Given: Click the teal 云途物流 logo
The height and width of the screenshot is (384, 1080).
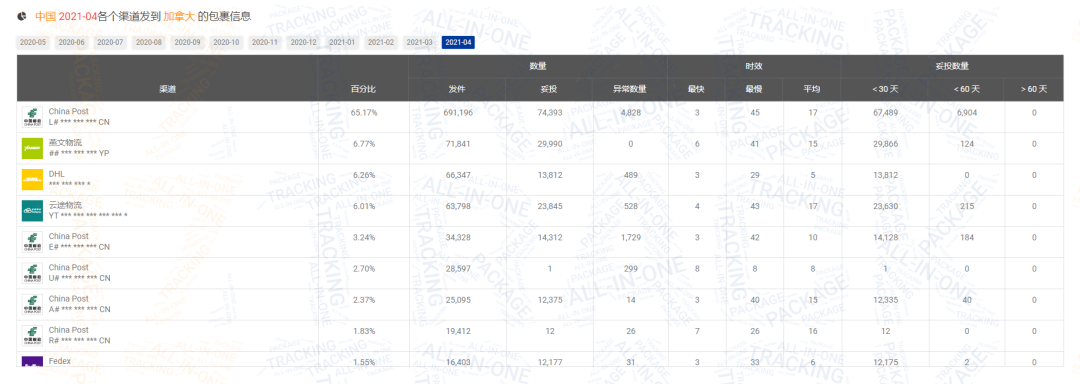Looking at the screenshot, I should (x=32, y=211).
